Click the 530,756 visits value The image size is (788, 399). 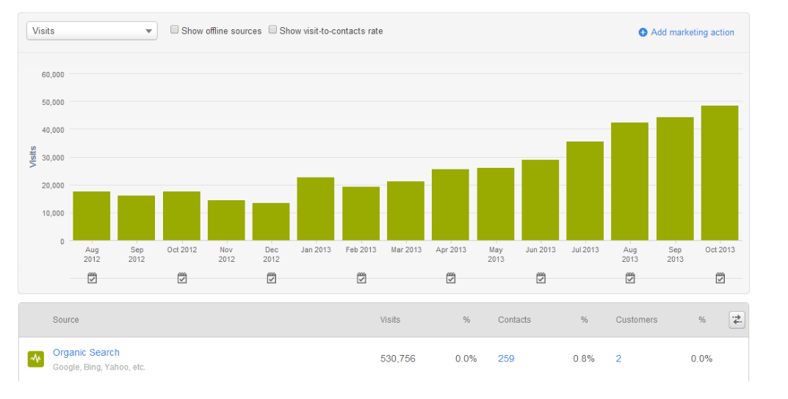click(x=398, y=359)
